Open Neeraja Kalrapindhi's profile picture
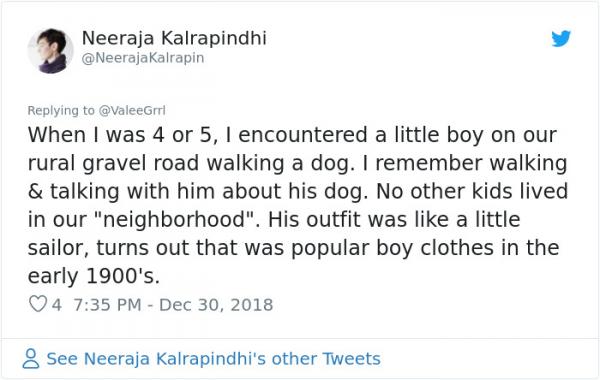Viewport: 600px width, 380px height. click(x=51, y=51)
